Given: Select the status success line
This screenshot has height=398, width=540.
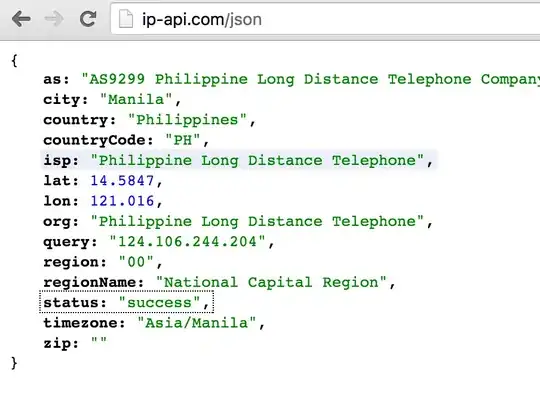Looking at the screenshot, I should (126, 302).
